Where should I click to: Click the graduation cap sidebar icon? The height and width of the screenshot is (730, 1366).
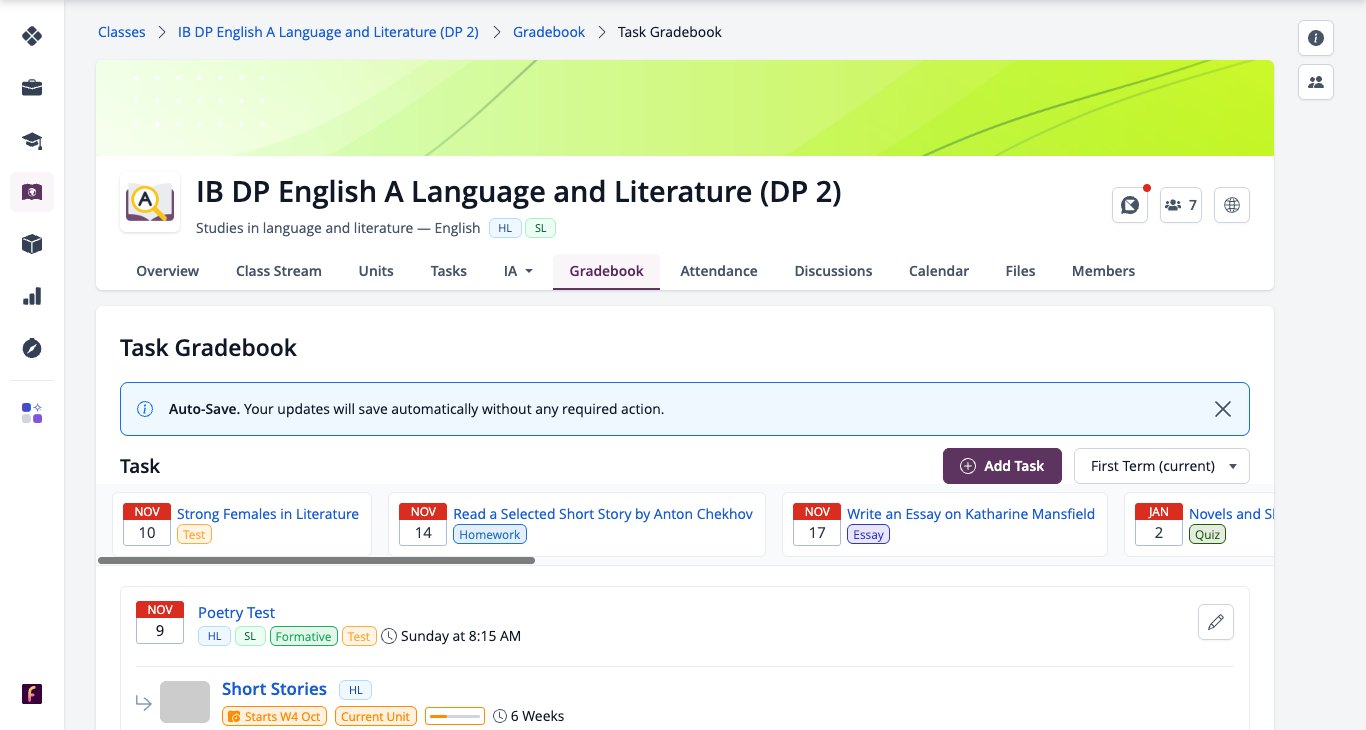click(32, 140)
